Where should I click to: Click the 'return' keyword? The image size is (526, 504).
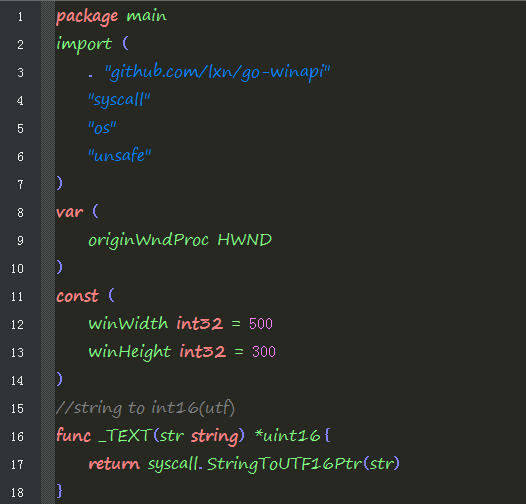click(x=114, y=464)
